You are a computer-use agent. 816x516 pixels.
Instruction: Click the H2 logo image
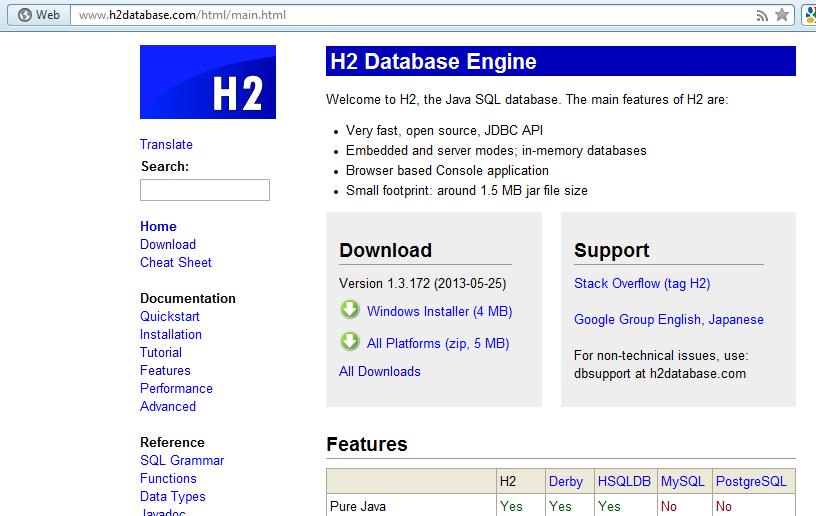[x=208, y=82]
